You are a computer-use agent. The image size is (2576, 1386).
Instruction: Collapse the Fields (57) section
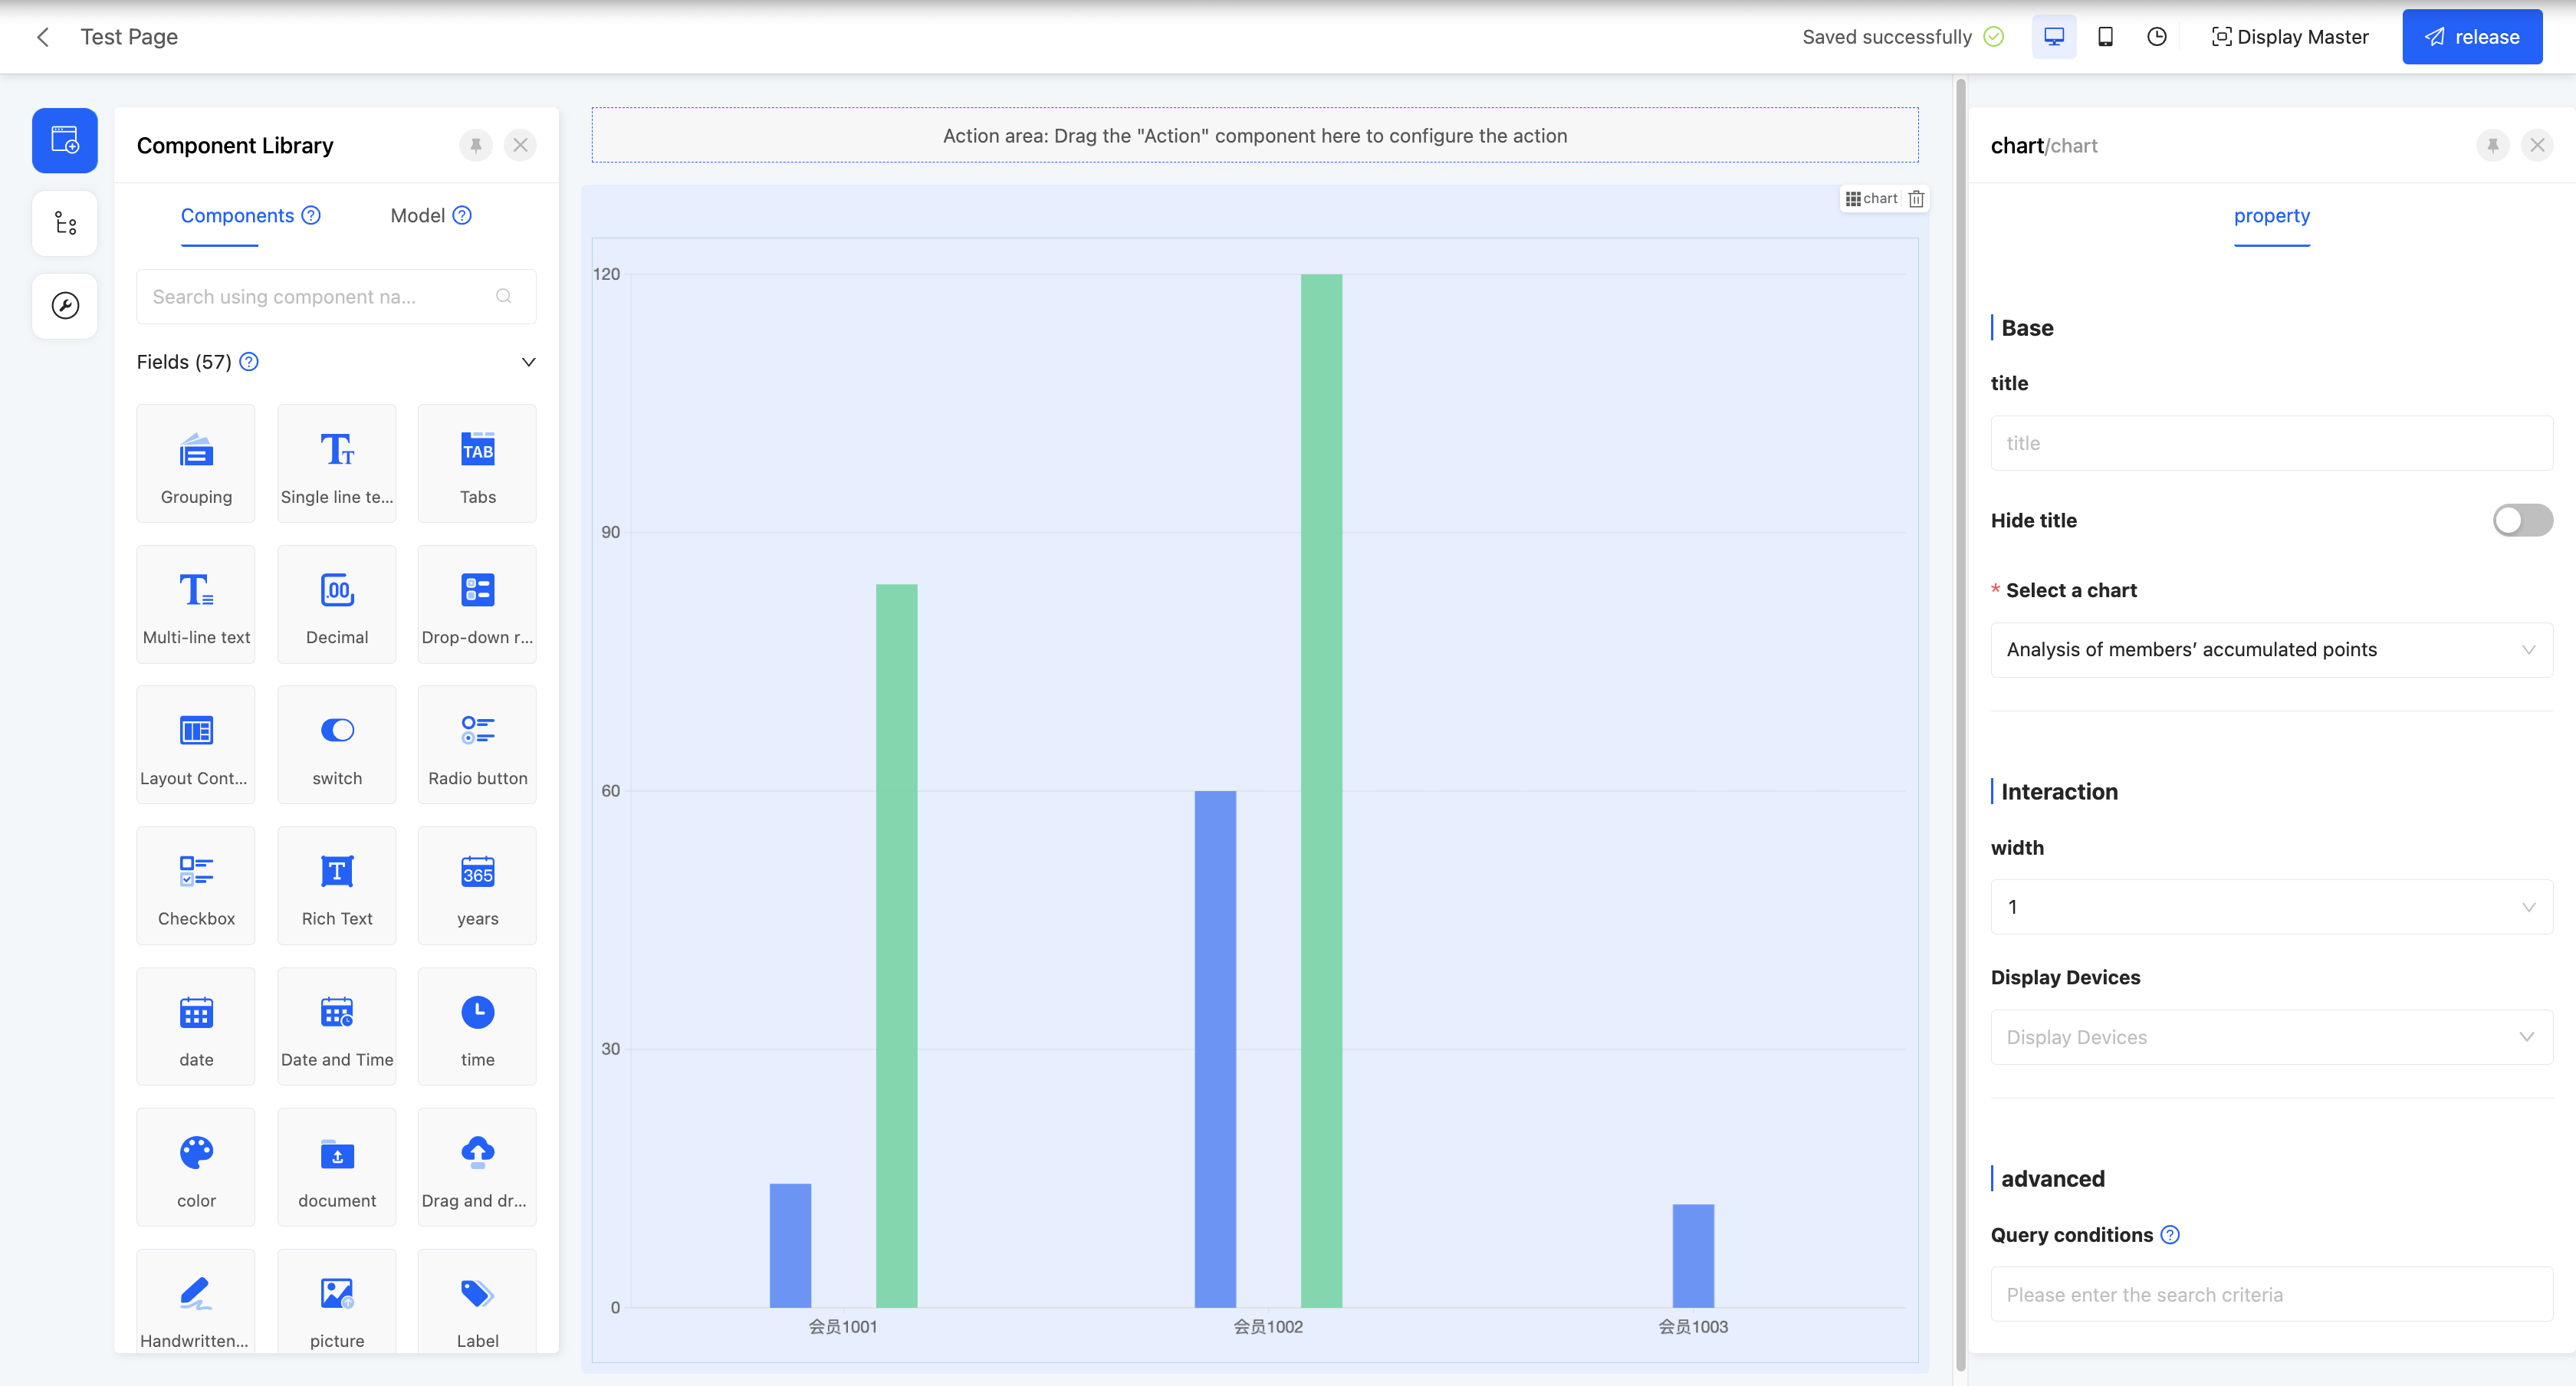528,362
